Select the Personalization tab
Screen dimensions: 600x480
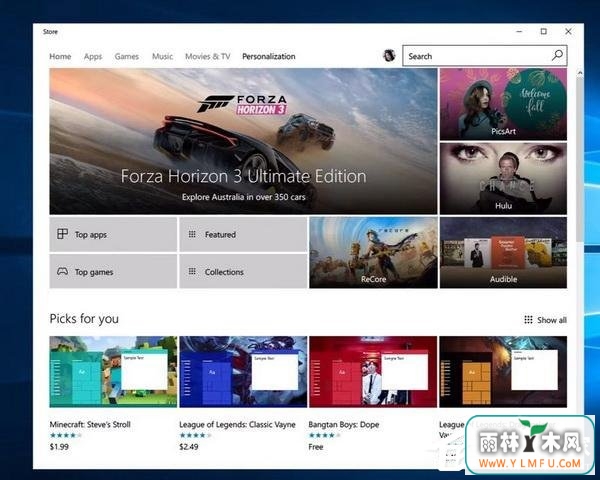[x=269, y=56]
